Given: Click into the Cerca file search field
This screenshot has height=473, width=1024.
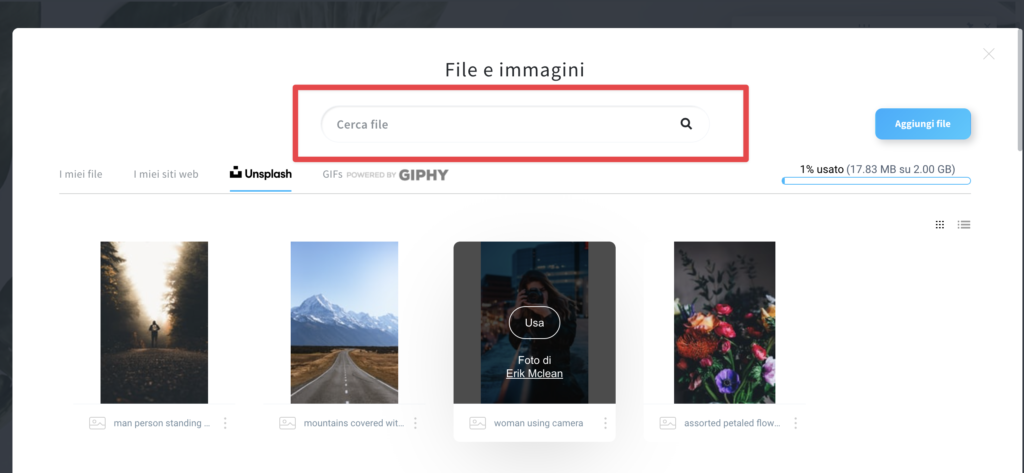Looking at the screenshot, I should click(515, 124).
